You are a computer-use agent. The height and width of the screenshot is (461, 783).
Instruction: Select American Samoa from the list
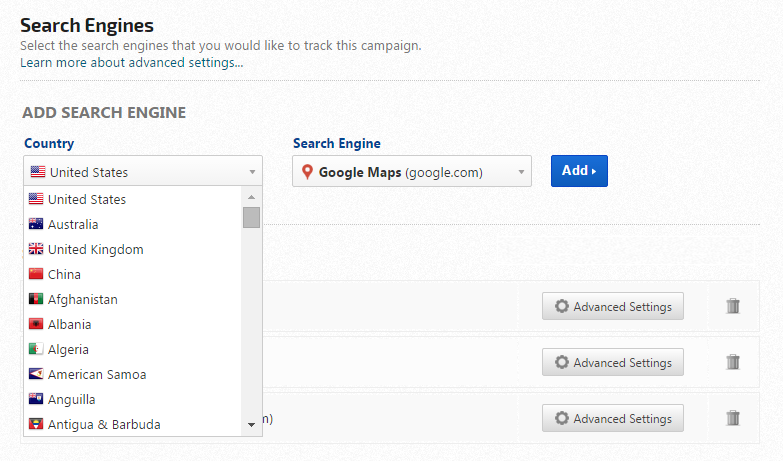pyautogui.click(x=97, y=374)
